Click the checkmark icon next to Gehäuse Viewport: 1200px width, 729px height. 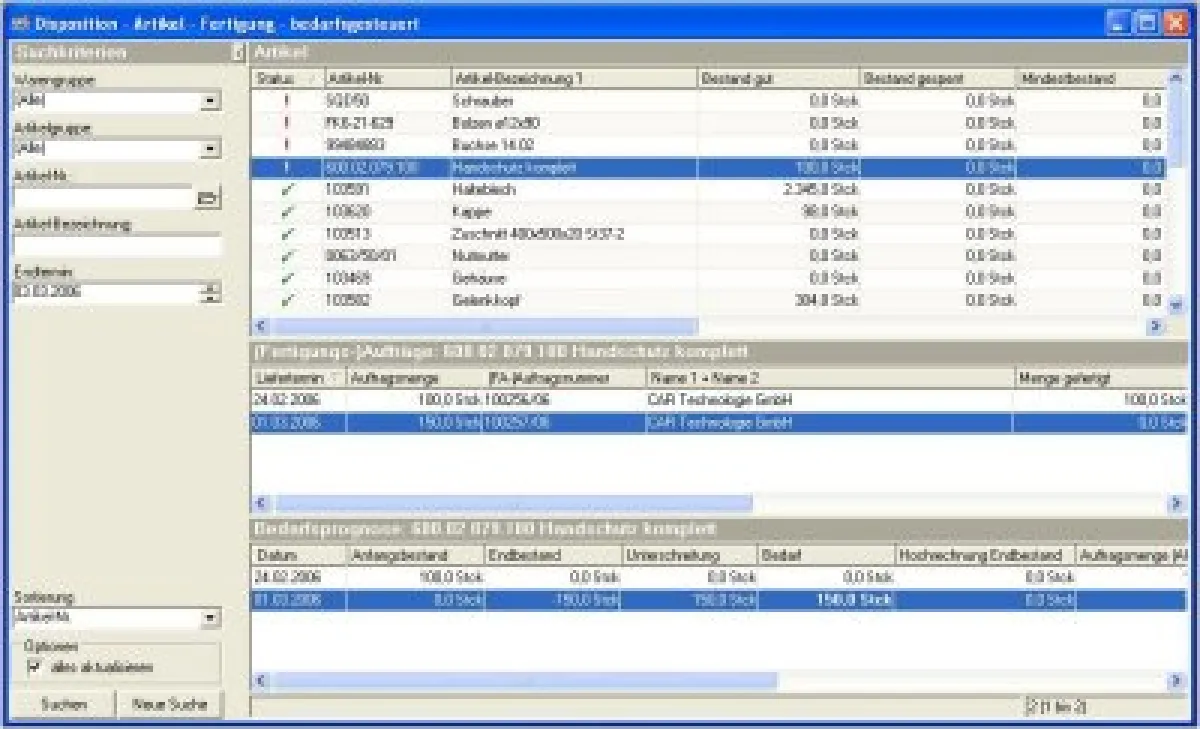287,278
